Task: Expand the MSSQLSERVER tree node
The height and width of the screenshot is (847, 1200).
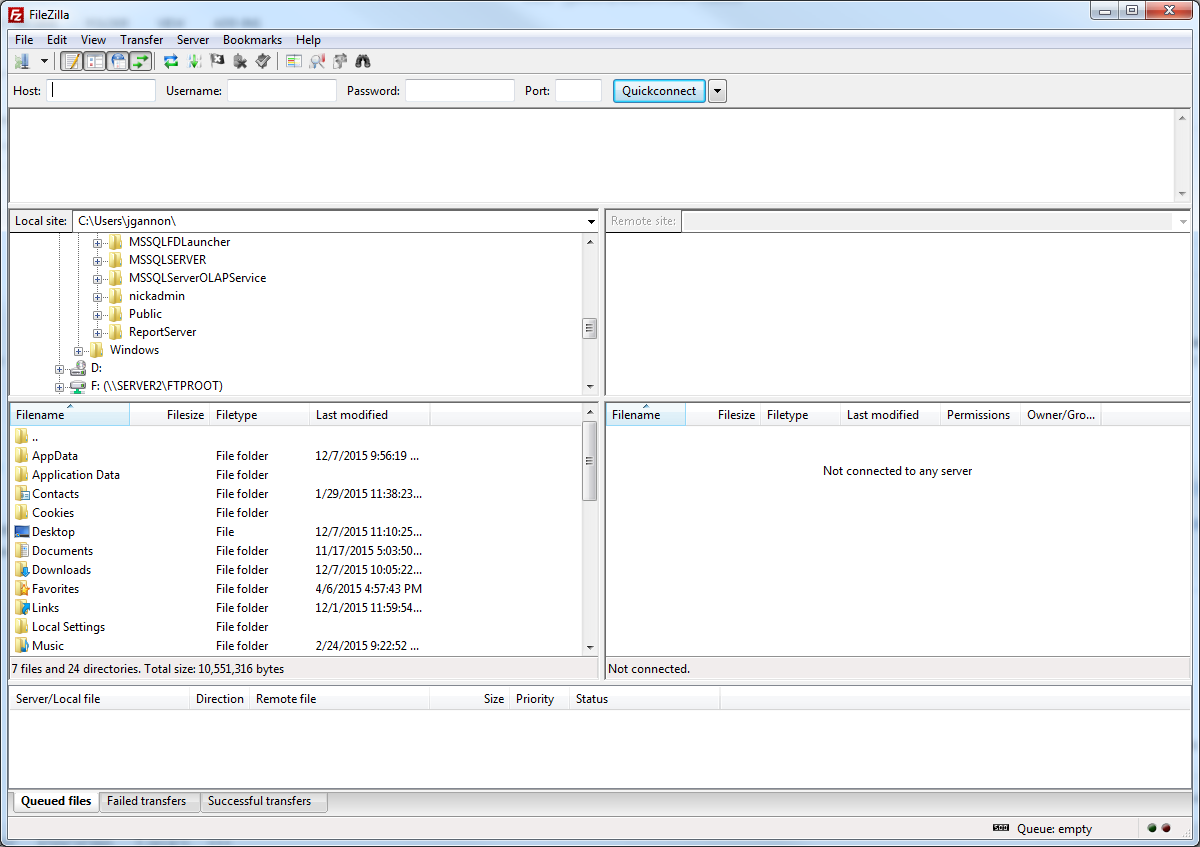Action: (x=98, y=260)
